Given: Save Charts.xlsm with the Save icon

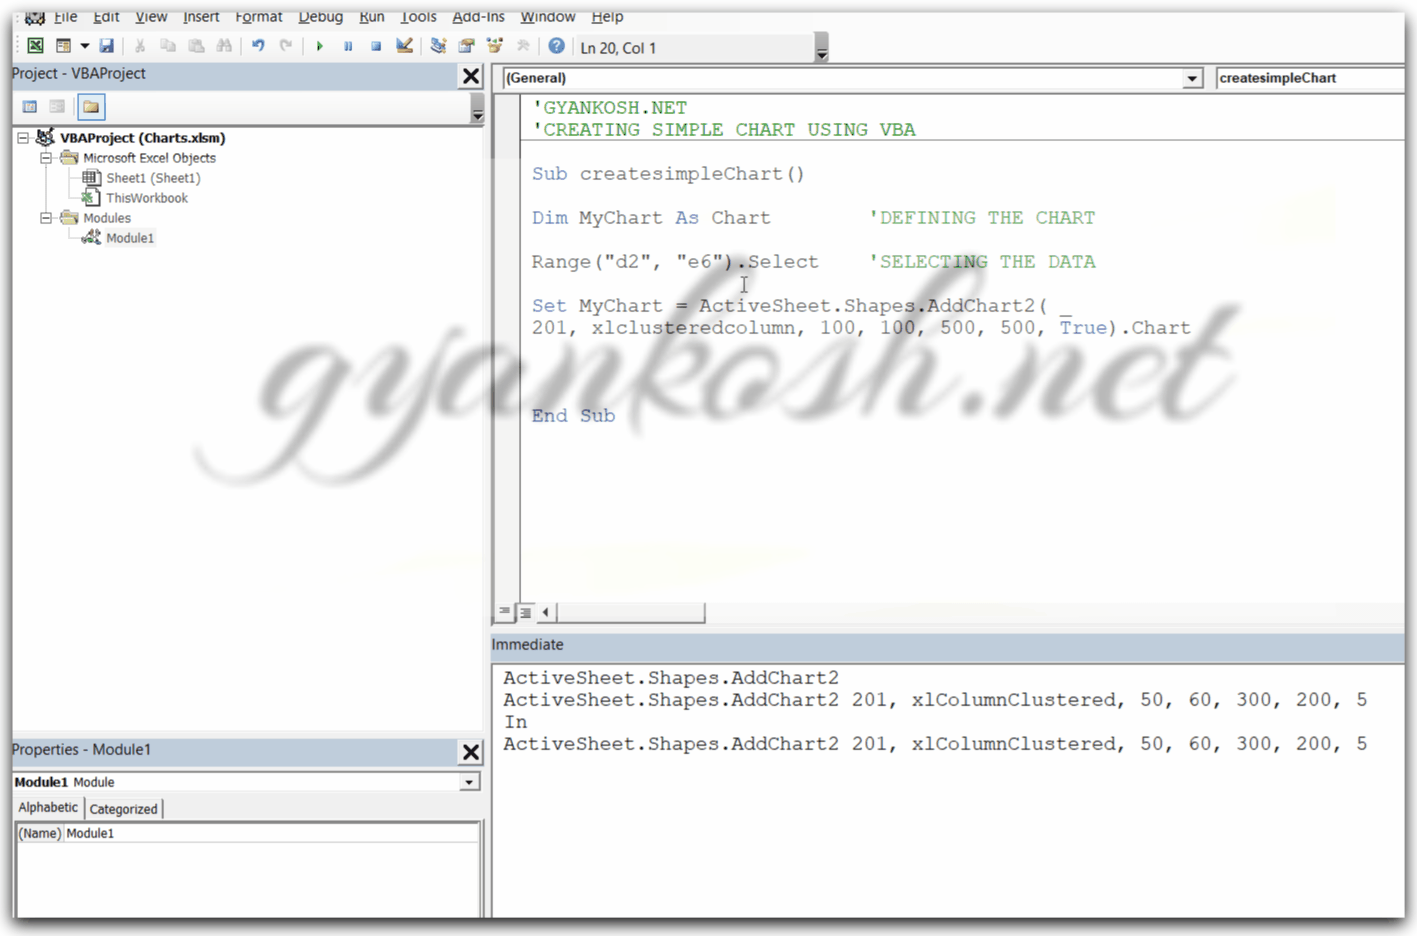Looking at the screenshot, I should pos(106,46).
